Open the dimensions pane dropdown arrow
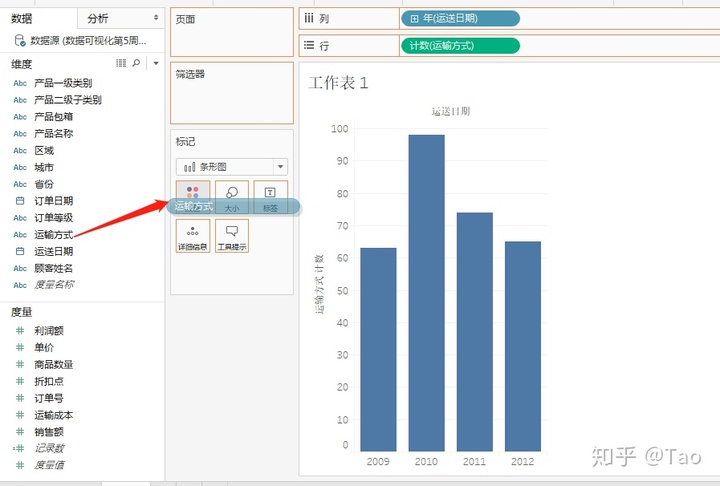The image size is (720, 486). (156, 63)
